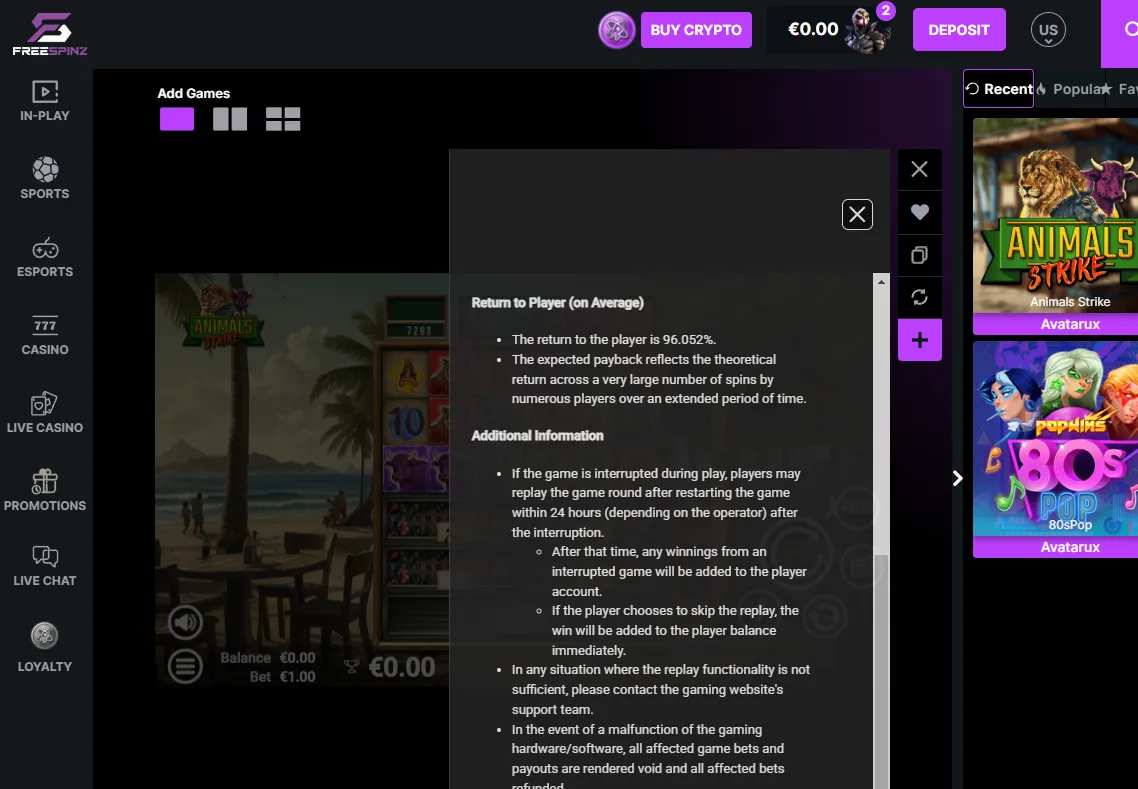The image size is (1138, 789).
Task: Click the Buy Crypto button
Action: coord(696,30)
